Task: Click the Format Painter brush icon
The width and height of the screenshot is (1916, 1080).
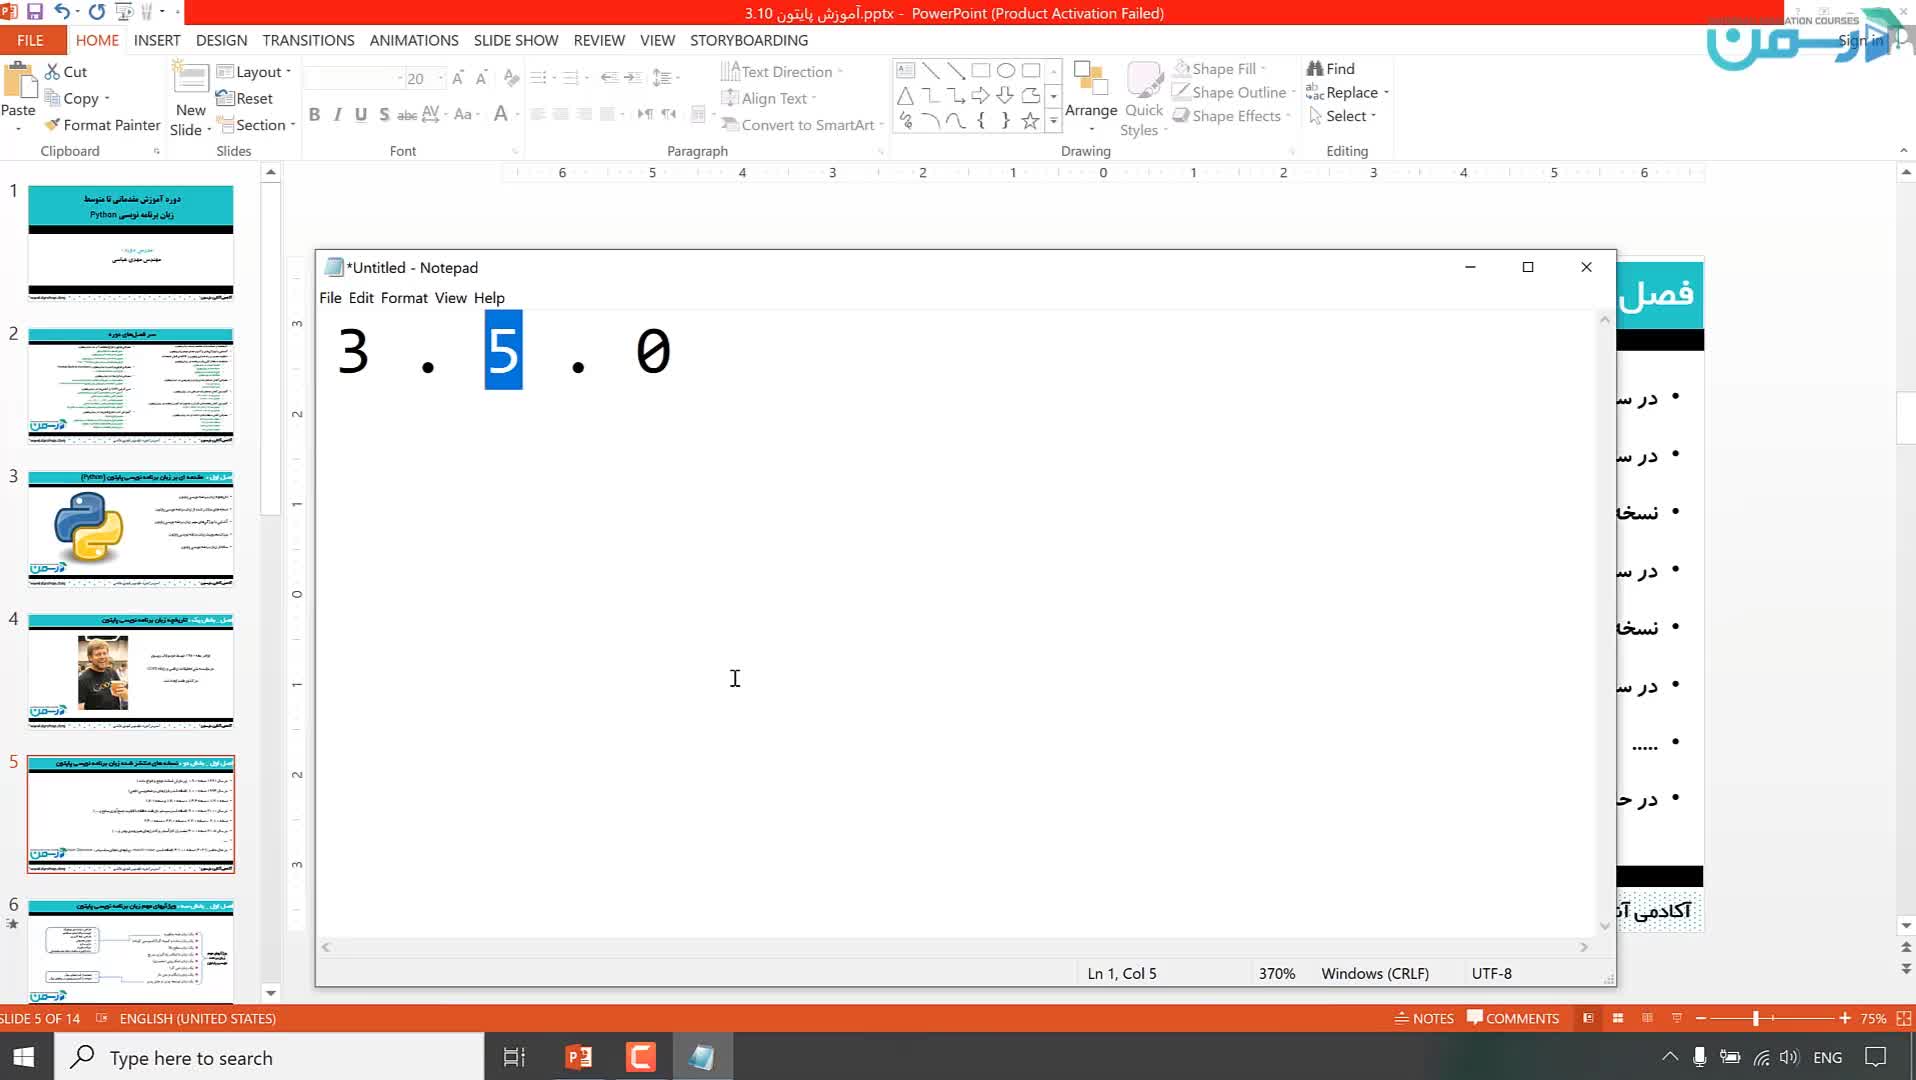Action: pos(53,125)
